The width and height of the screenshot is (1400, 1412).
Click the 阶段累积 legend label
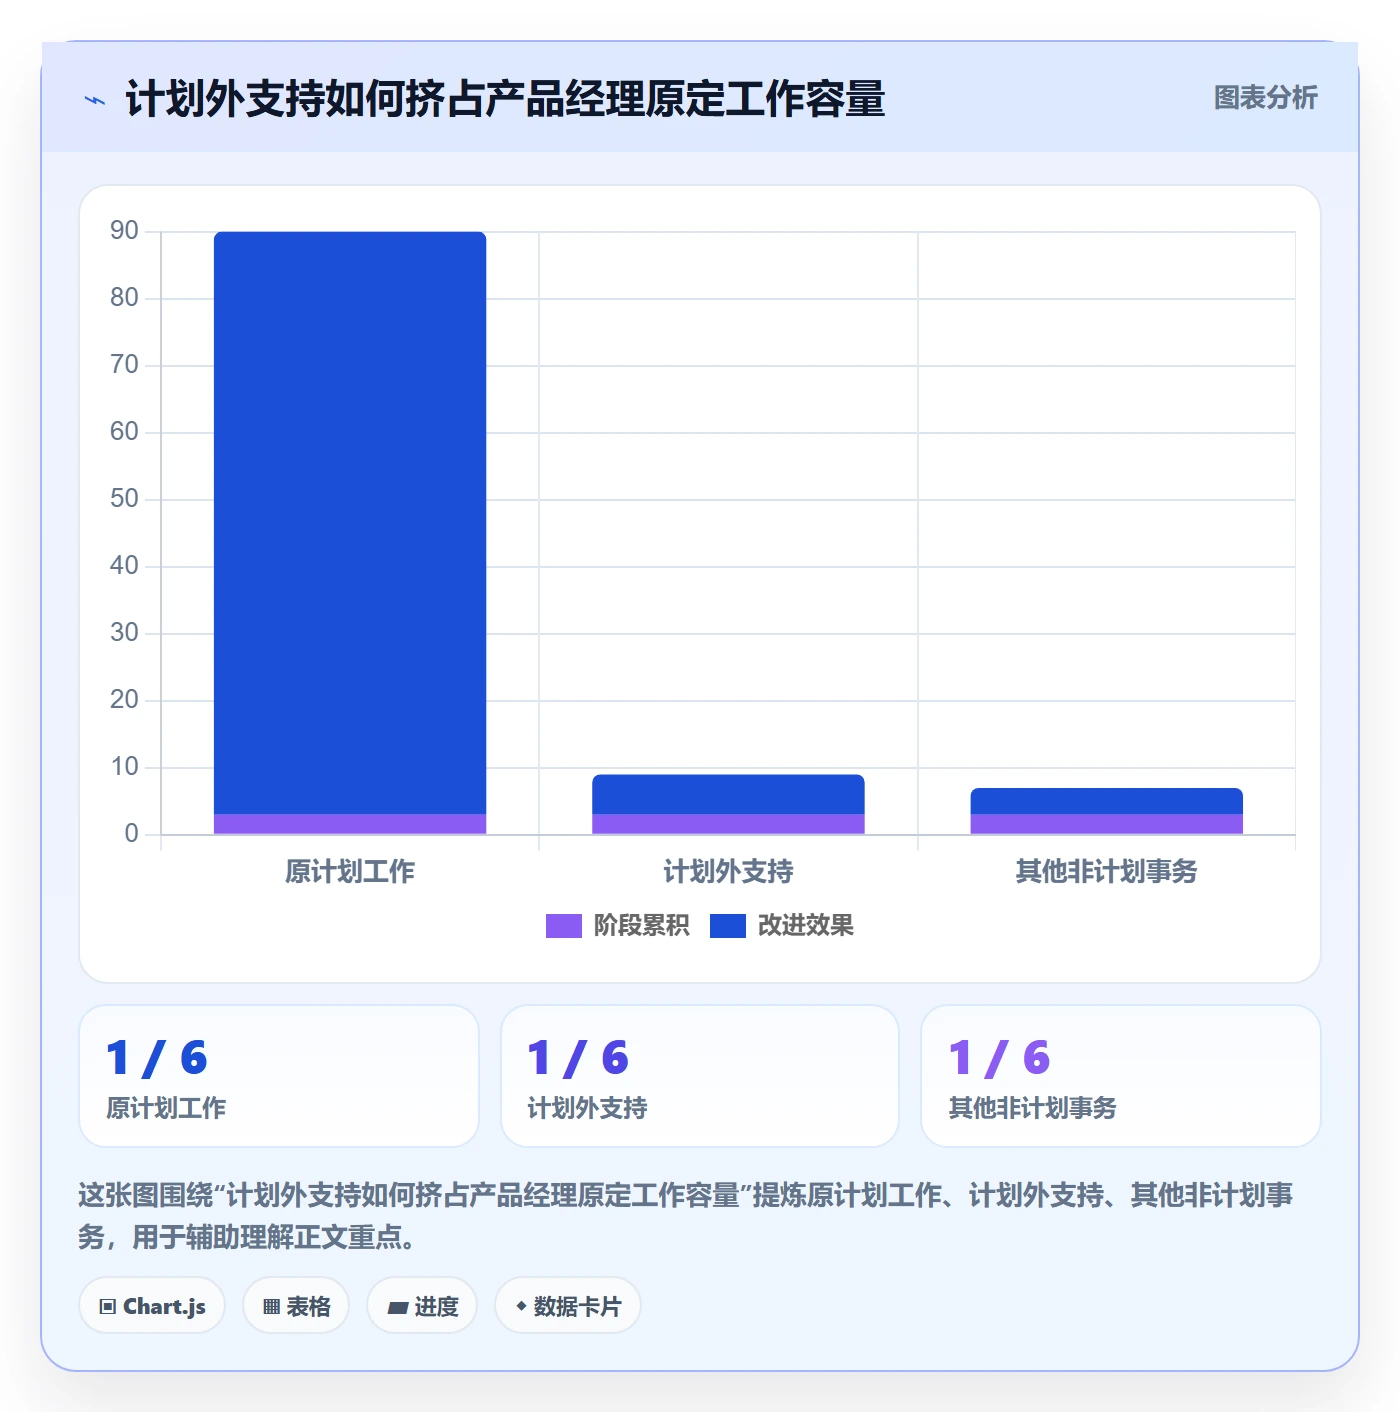[x=641, y=926]
